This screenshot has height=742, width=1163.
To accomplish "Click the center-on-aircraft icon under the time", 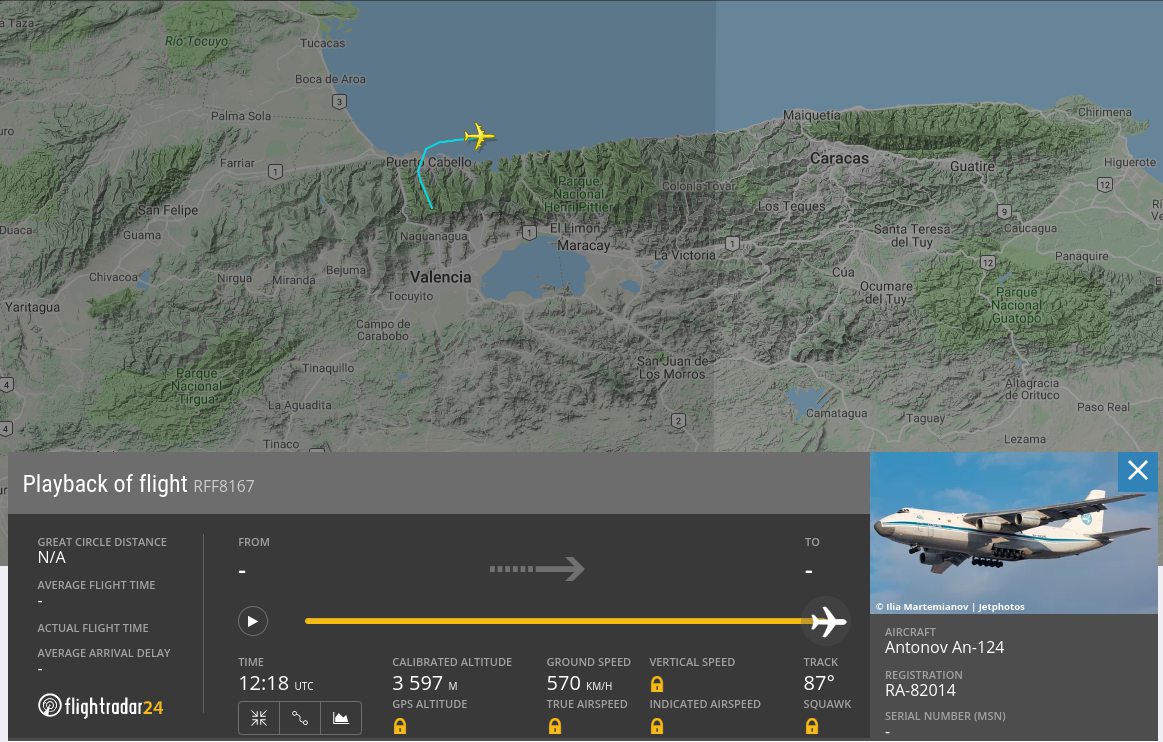I will (259, 718).
